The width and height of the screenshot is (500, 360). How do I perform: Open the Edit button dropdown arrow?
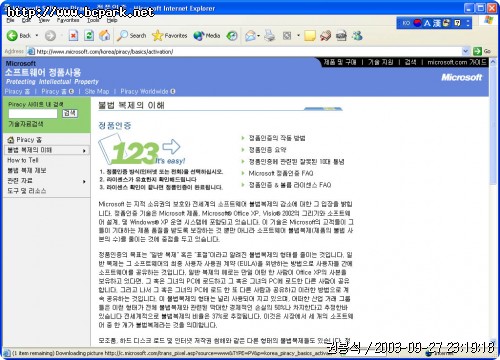point(298,35)
